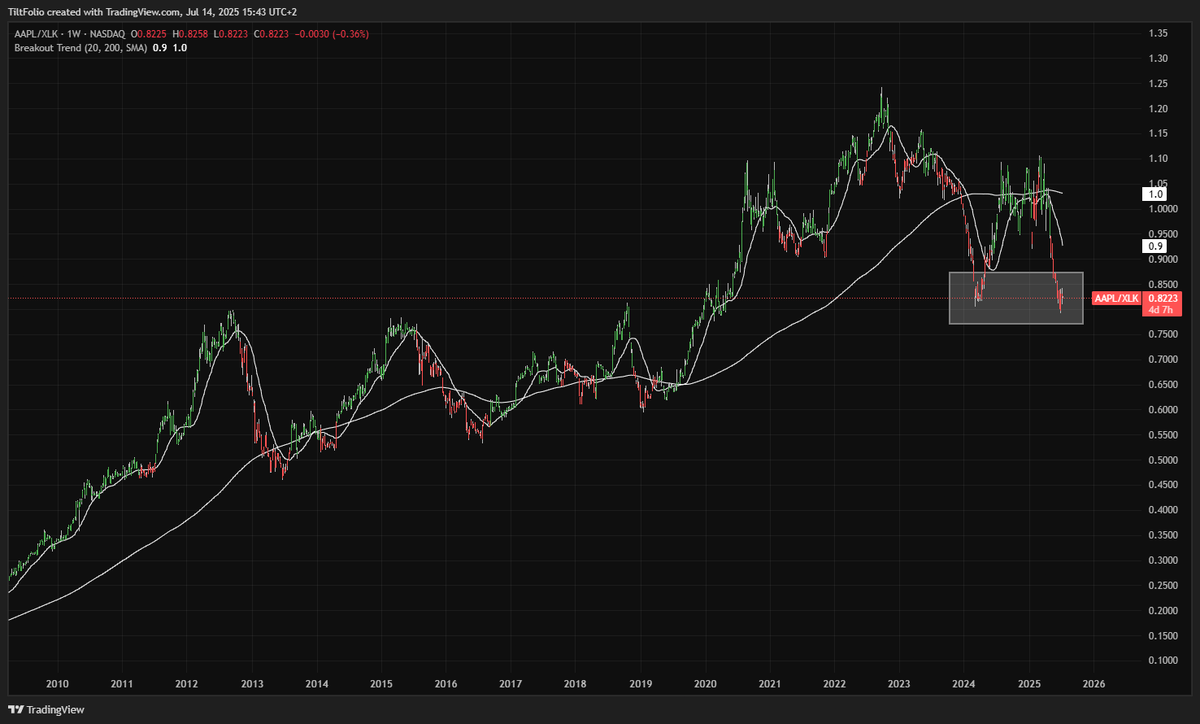
Task: Click the 2023 label on the time axis
Action: pos(899,685)
